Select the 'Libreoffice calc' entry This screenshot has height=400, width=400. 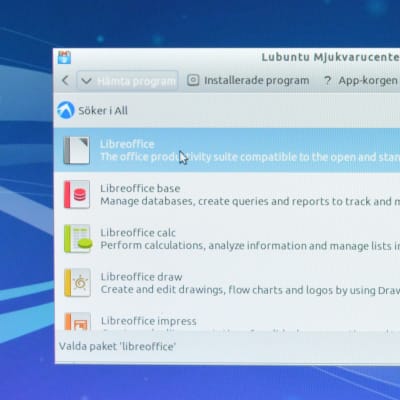[x=138, y=233]
